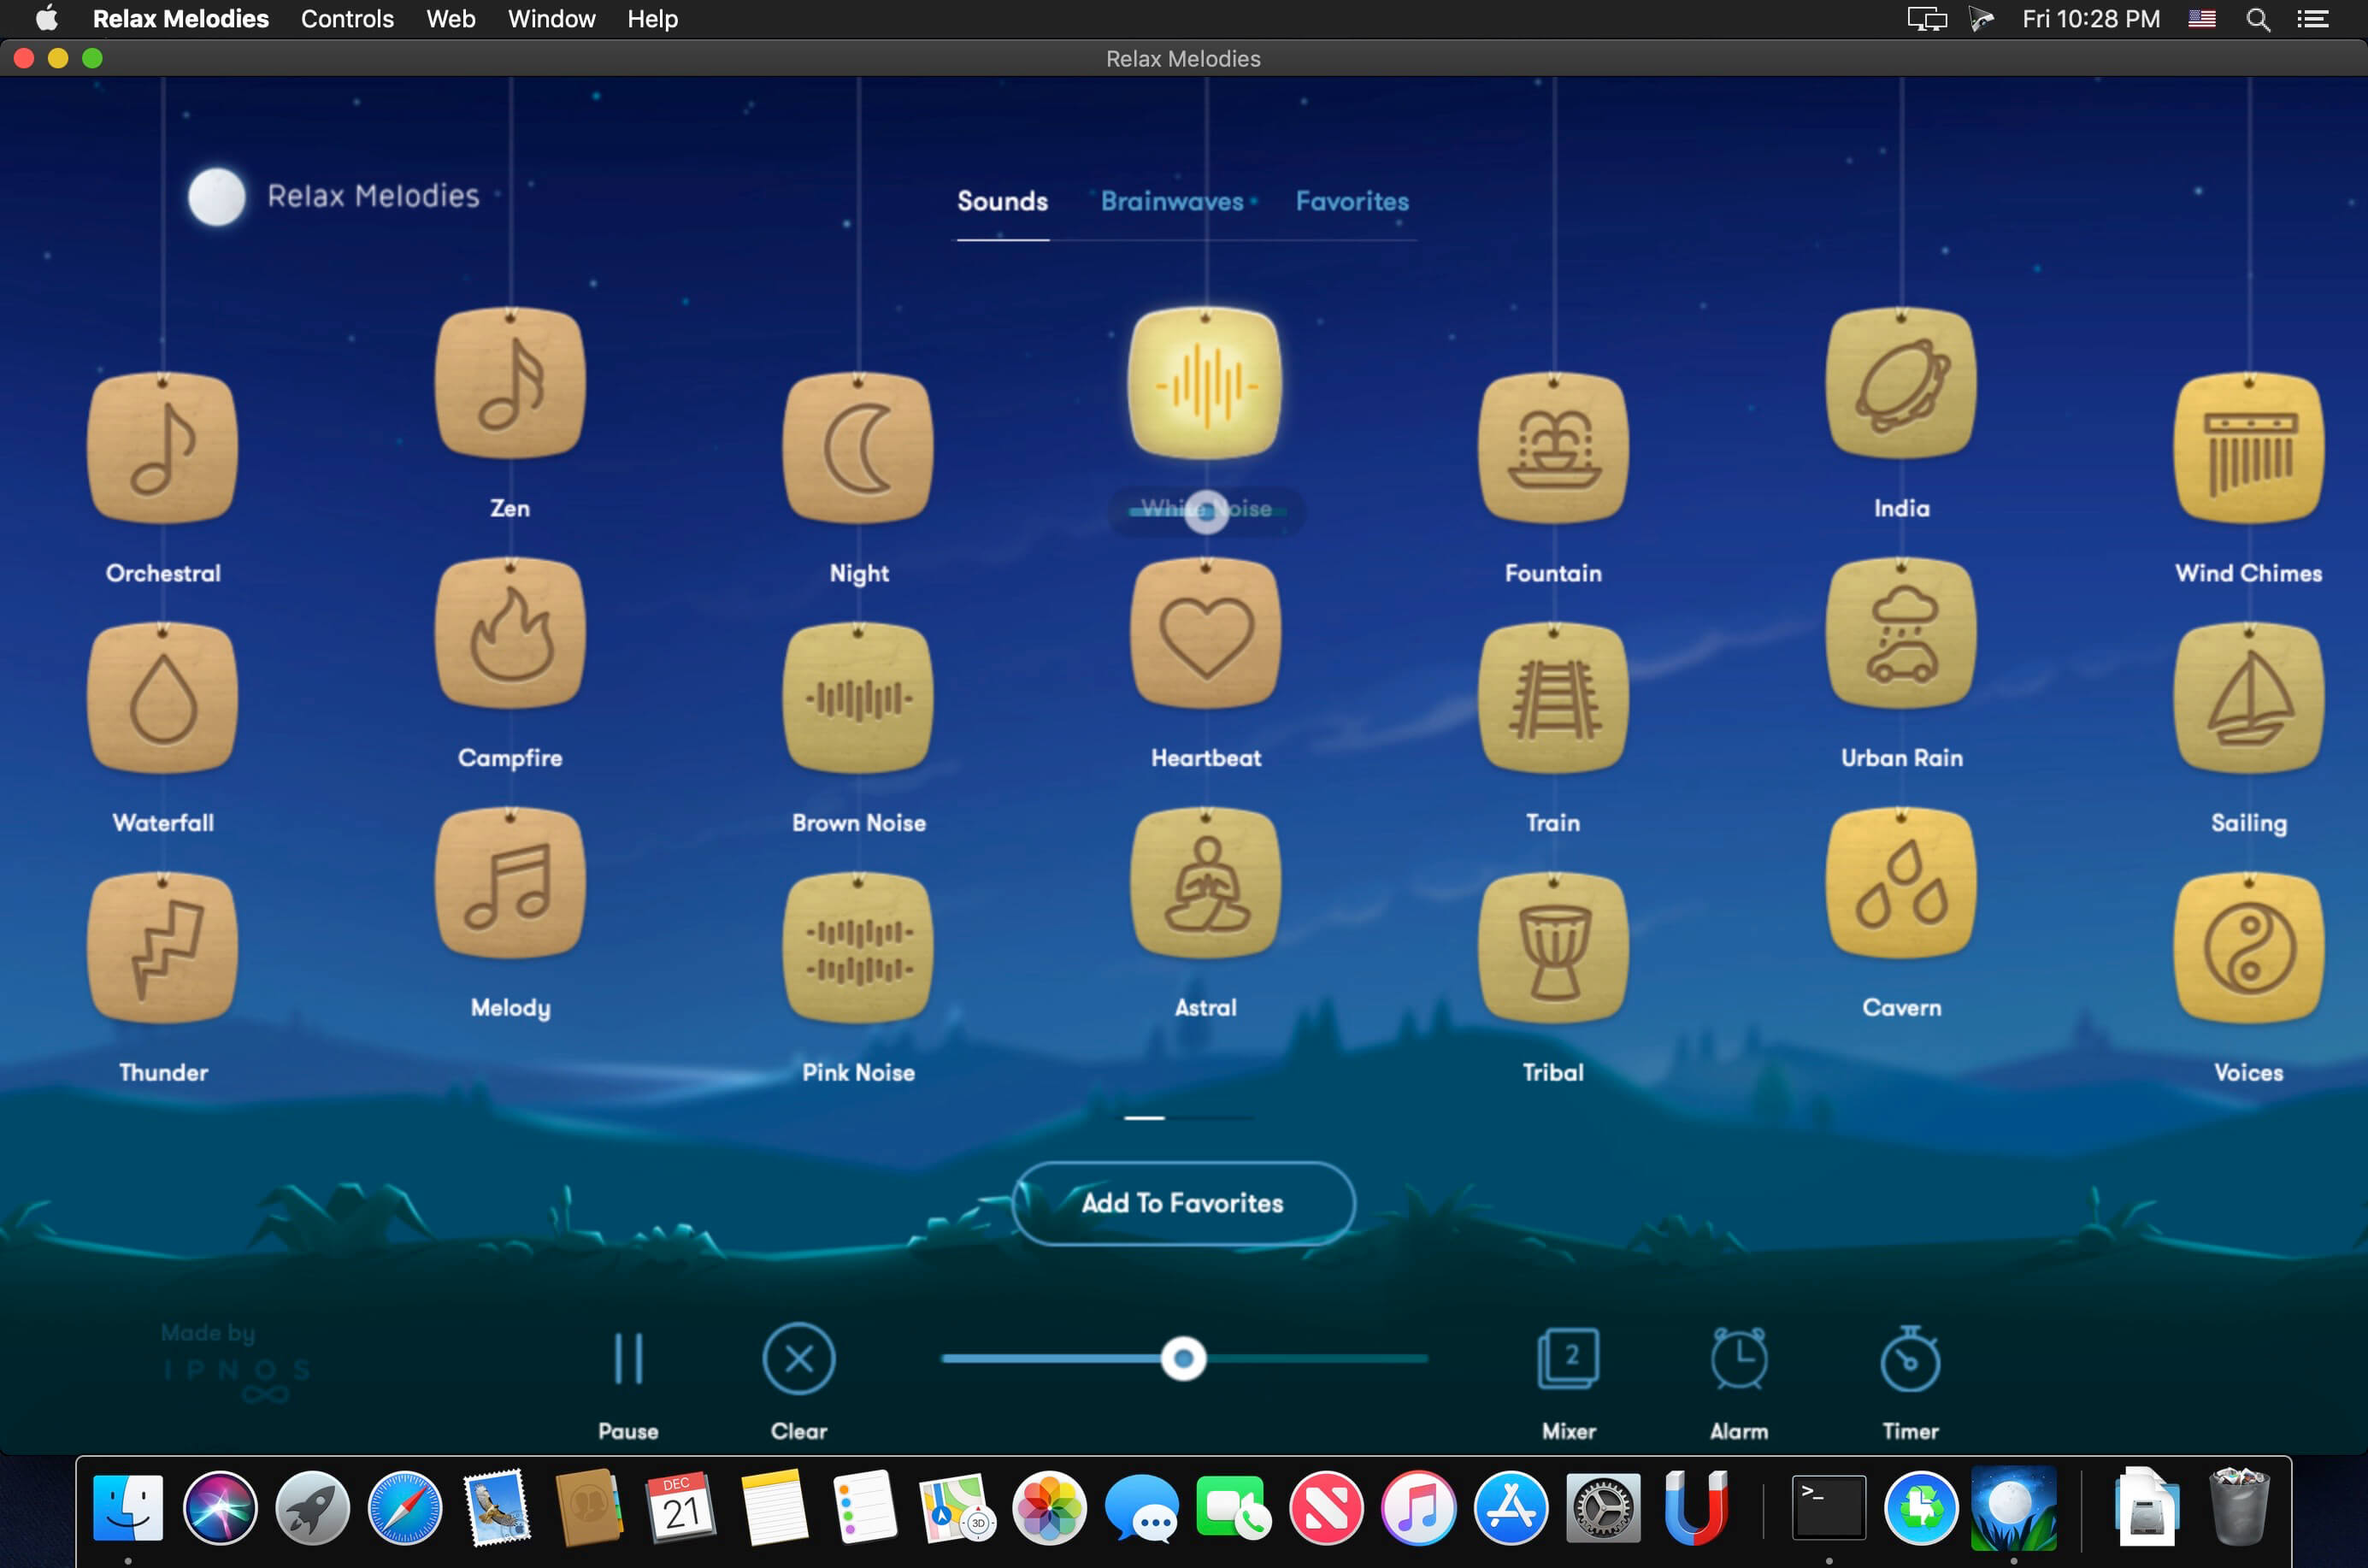Open Relax Melodies menu bar item
Viewport: 2368px width, 1568px height.
click(x=182, y=20)
